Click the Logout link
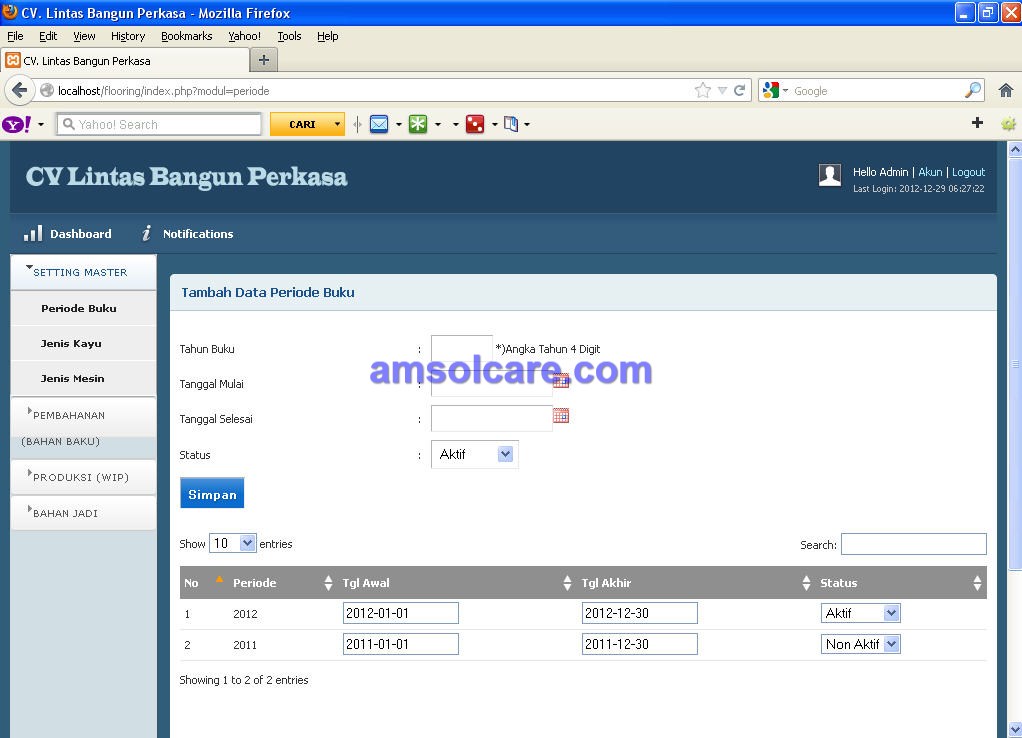This screenshot has width=1022, height=738. pos(969,172)
